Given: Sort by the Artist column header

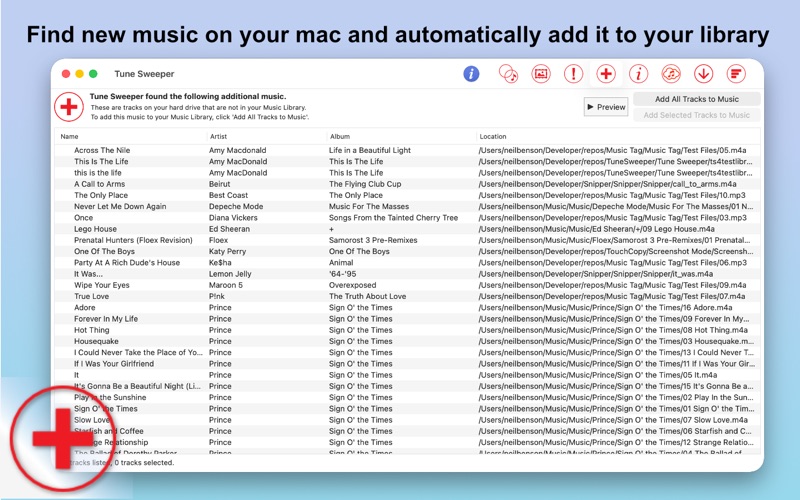Looking at the screenshot, I should click(x=218, y=136).
